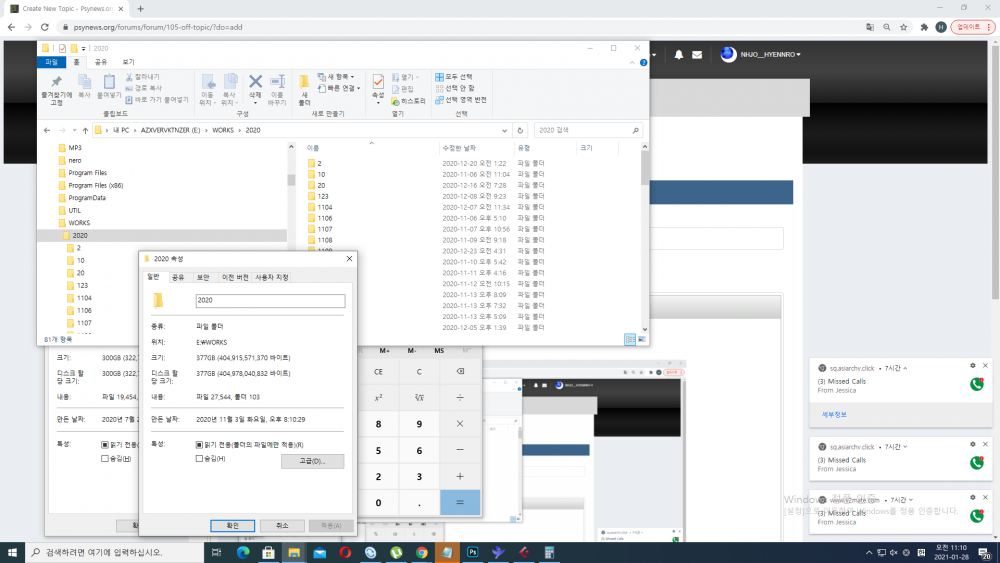Switch to the 보안 tab in properties
Image resolution: width=1000 pixels, height=563 pixels.
click(203, 277)
